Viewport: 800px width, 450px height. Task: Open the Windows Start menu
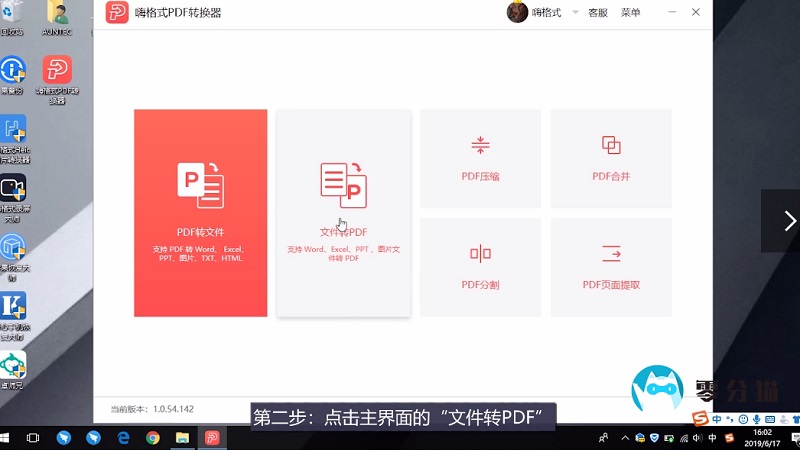[x=9, y=438]
